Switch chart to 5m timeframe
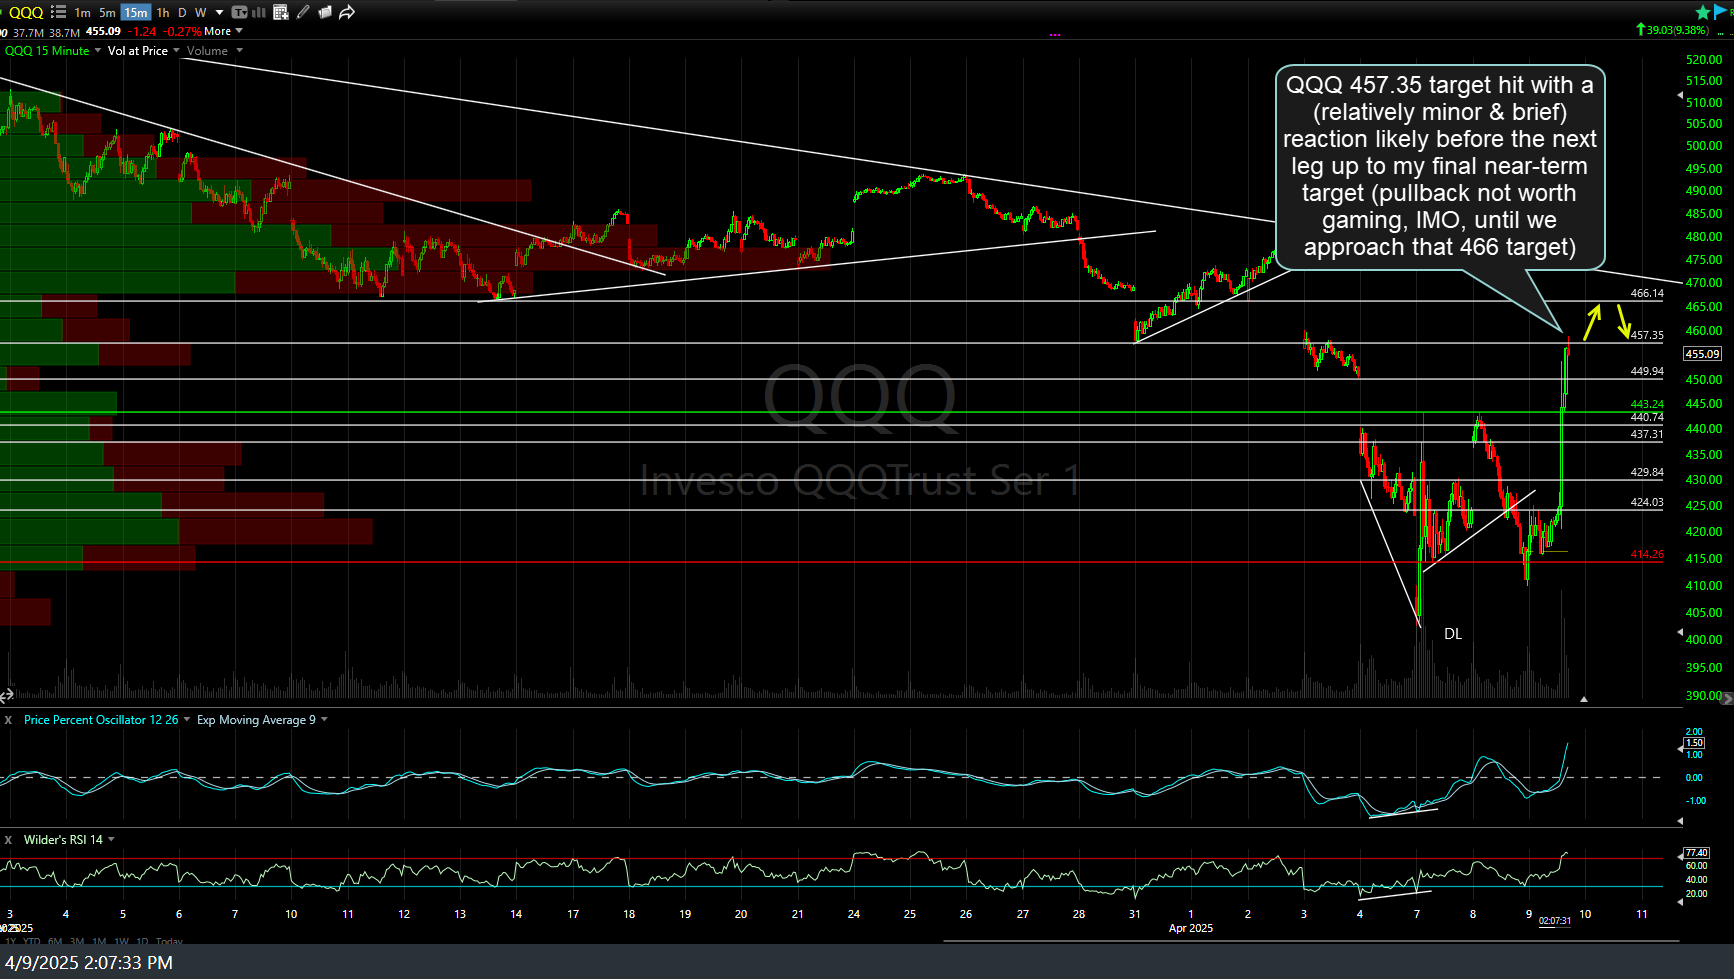1734x979 pixels. point(107,12)
